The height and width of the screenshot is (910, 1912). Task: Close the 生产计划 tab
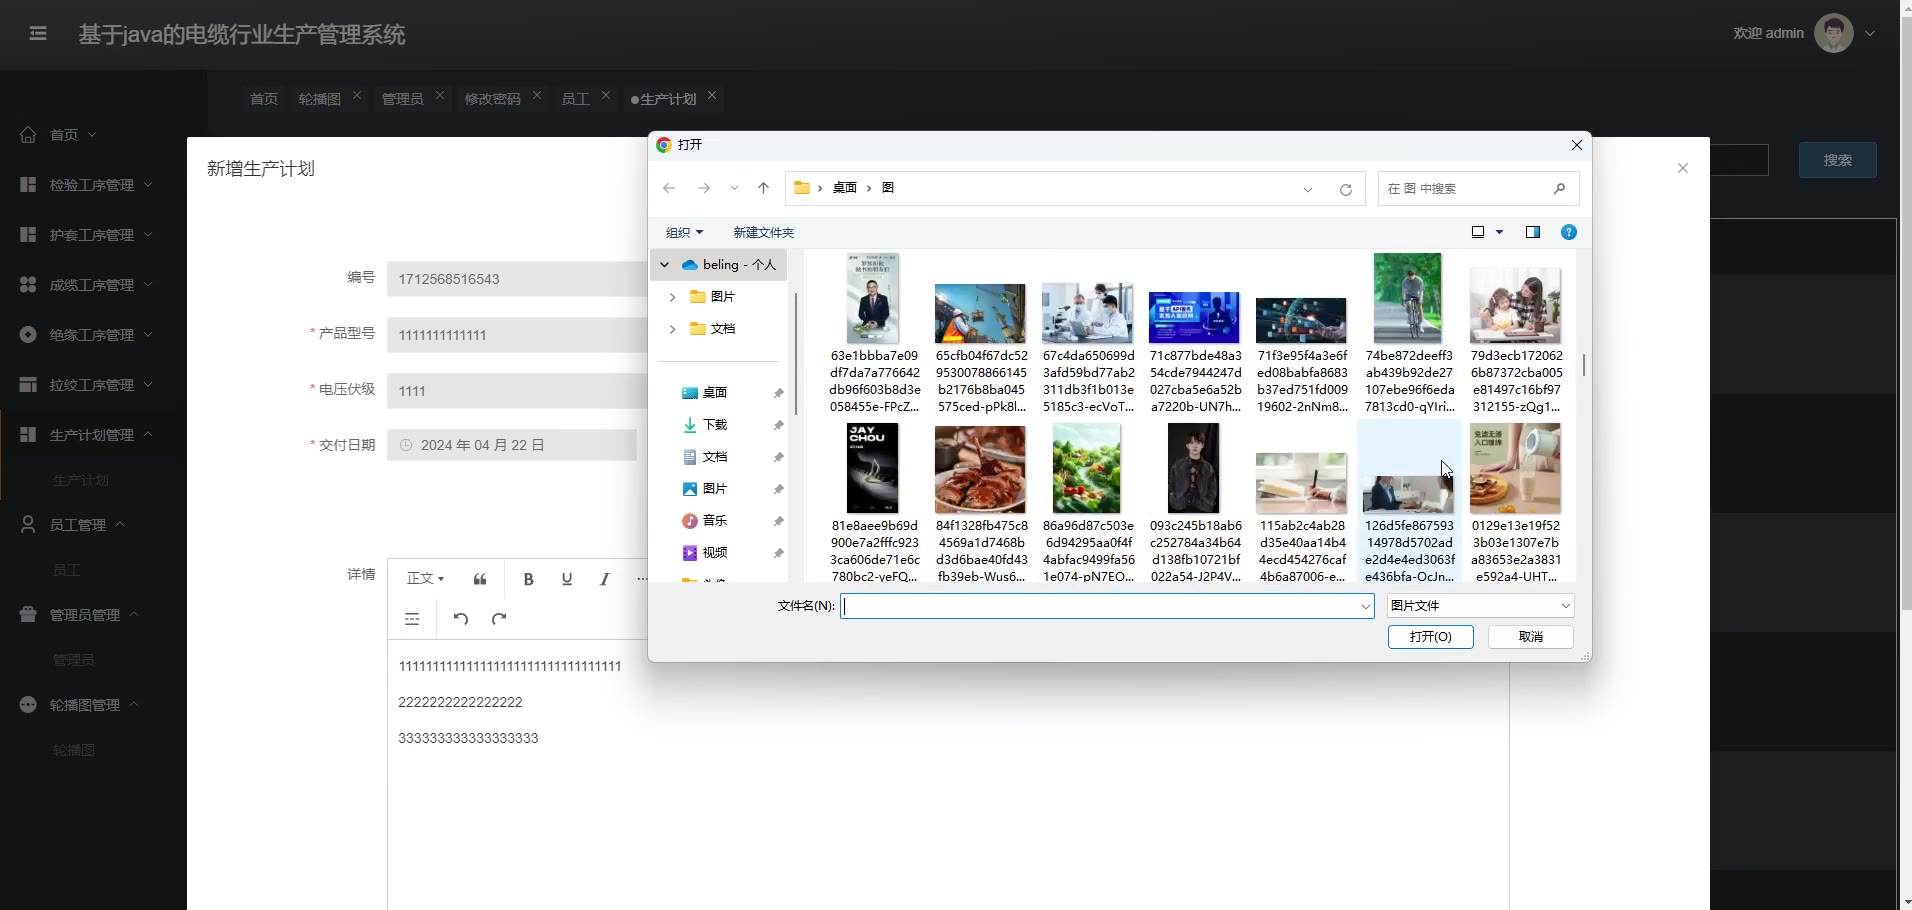(x=712, y=95)
